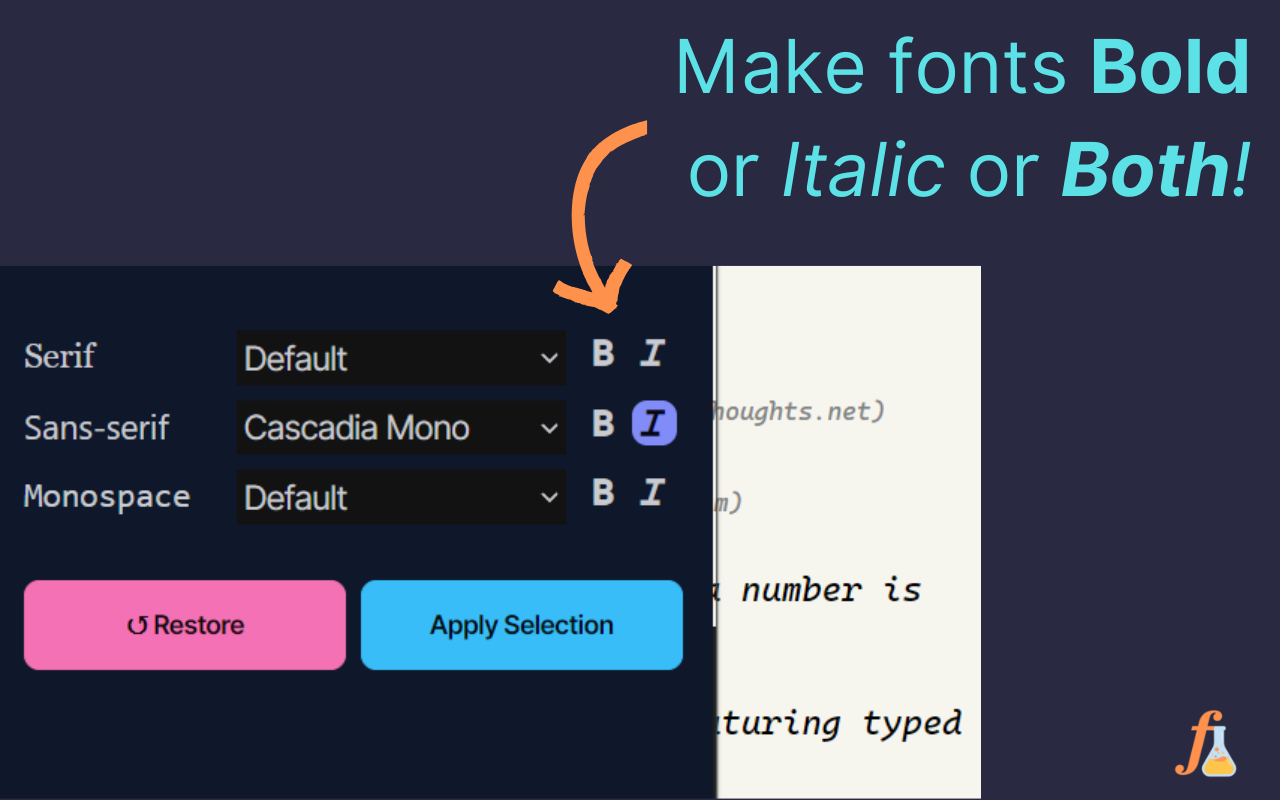Click the Restore button
The height and width of the screenshot is (800, 1280).
tap(185, 625)
